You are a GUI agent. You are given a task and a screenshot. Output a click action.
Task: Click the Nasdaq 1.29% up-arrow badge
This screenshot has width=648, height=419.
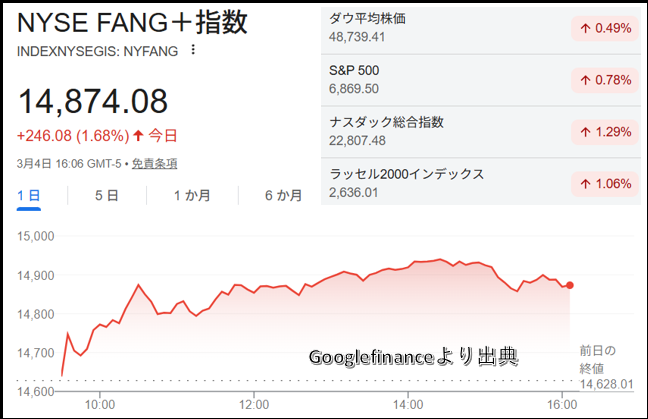(x=606, y=131)
